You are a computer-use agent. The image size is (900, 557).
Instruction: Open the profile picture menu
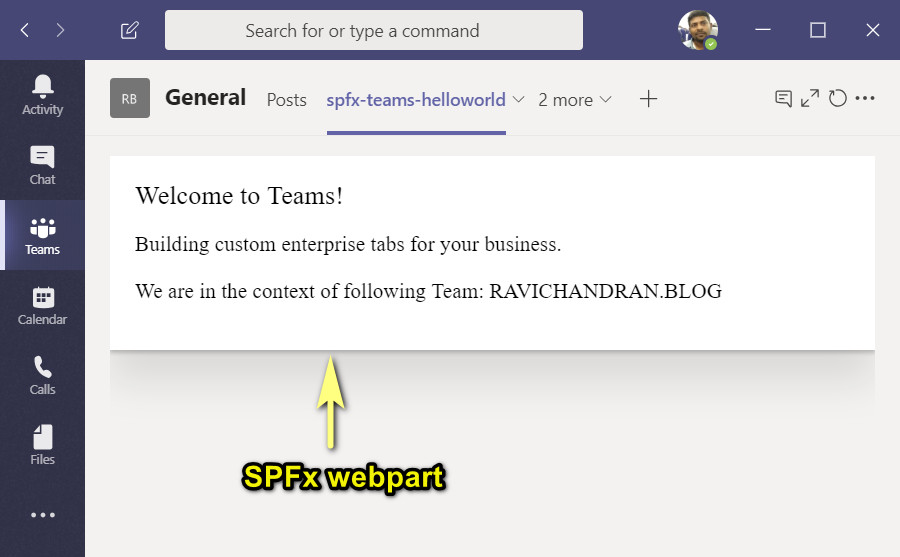pos(697,30)
